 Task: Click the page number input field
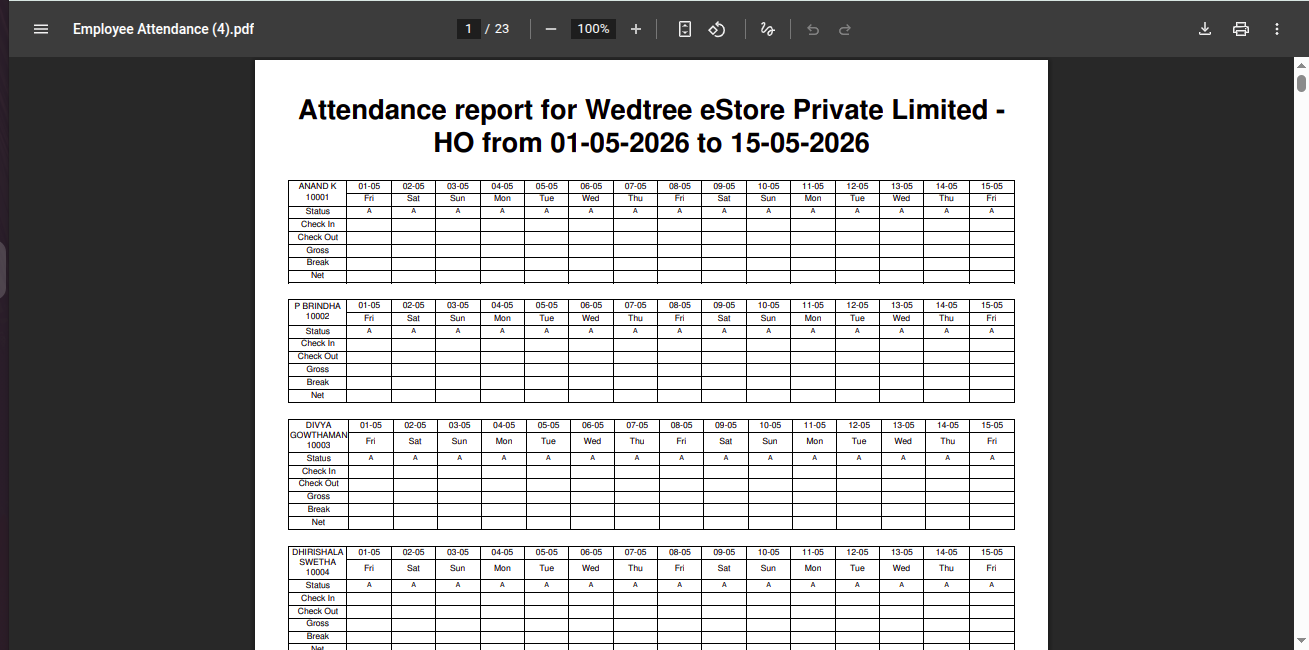tap(468, 29)
